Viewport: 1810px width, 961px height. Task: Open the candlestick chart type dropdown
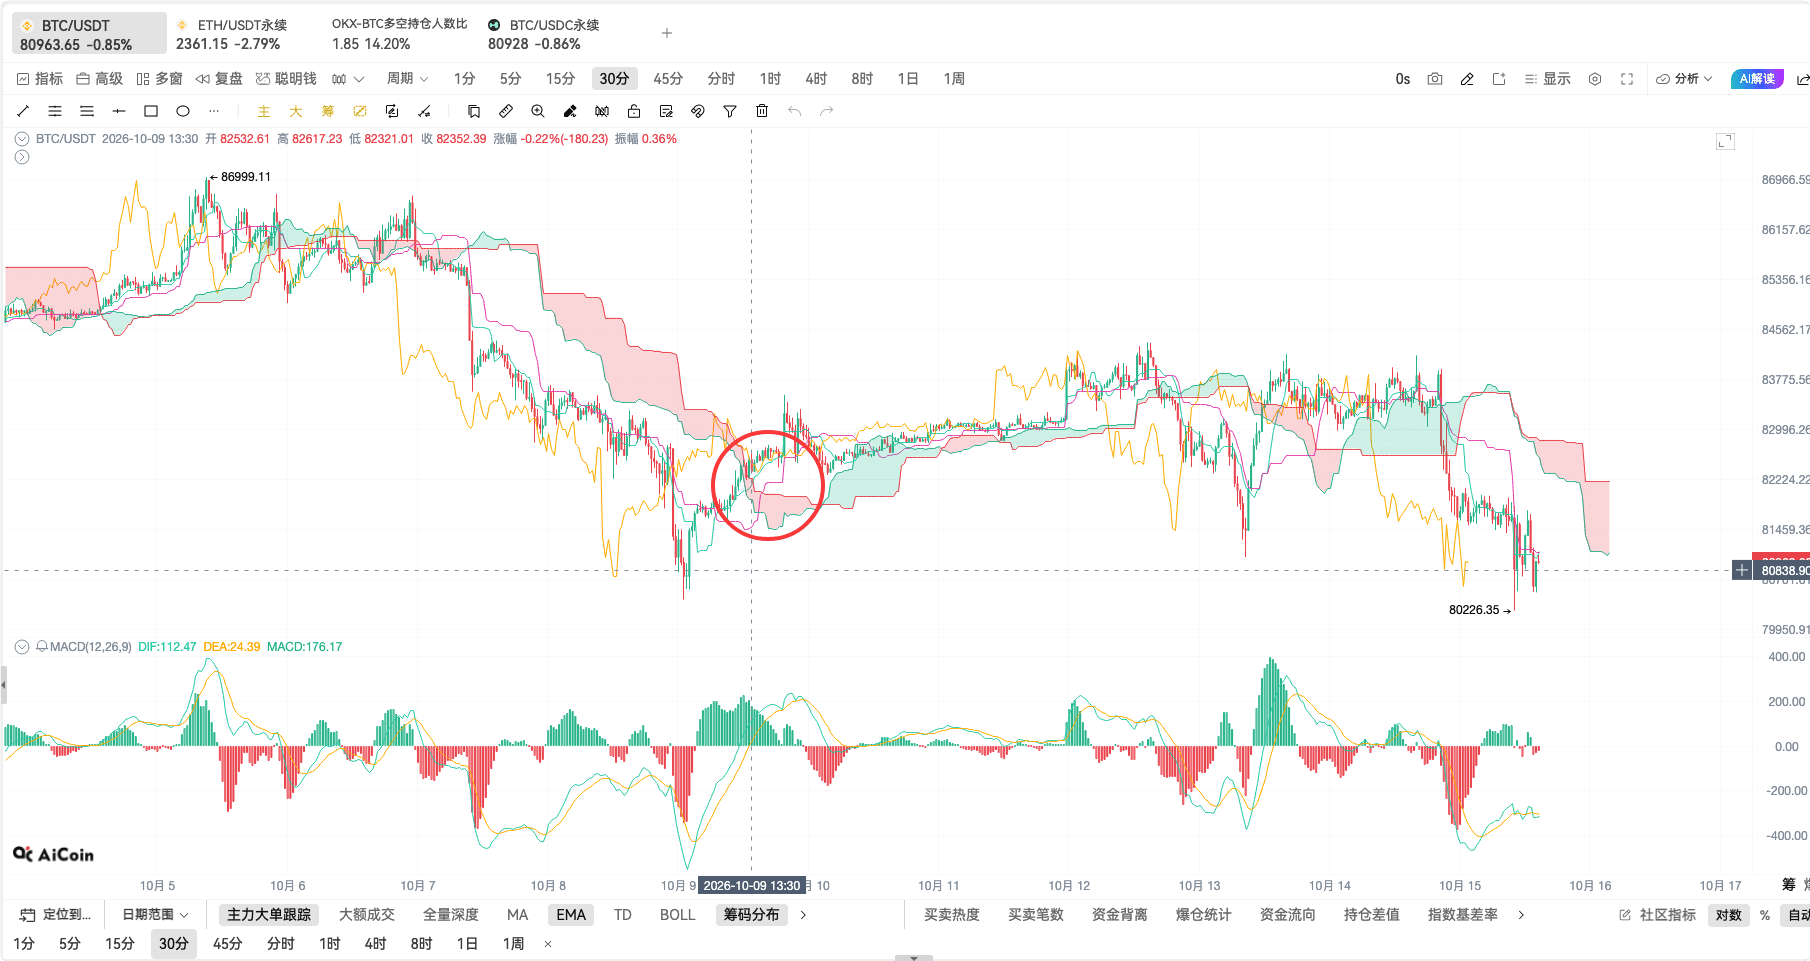[348, 79]
